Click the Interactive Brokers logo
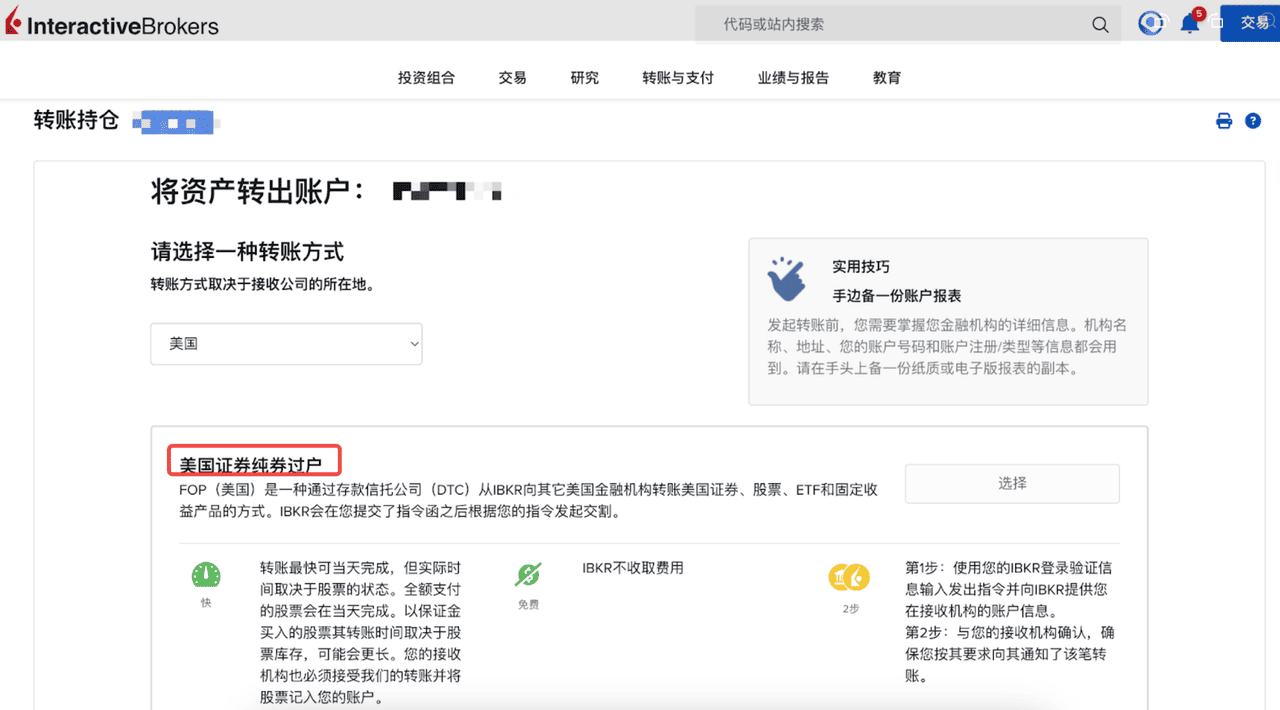 point(111,25)
